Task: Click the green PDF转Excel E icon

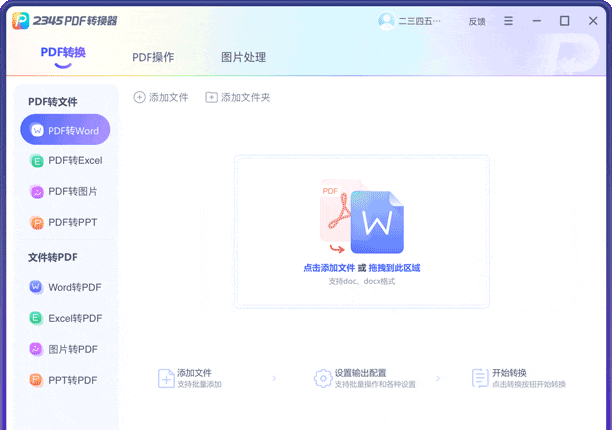Action: 37,161
